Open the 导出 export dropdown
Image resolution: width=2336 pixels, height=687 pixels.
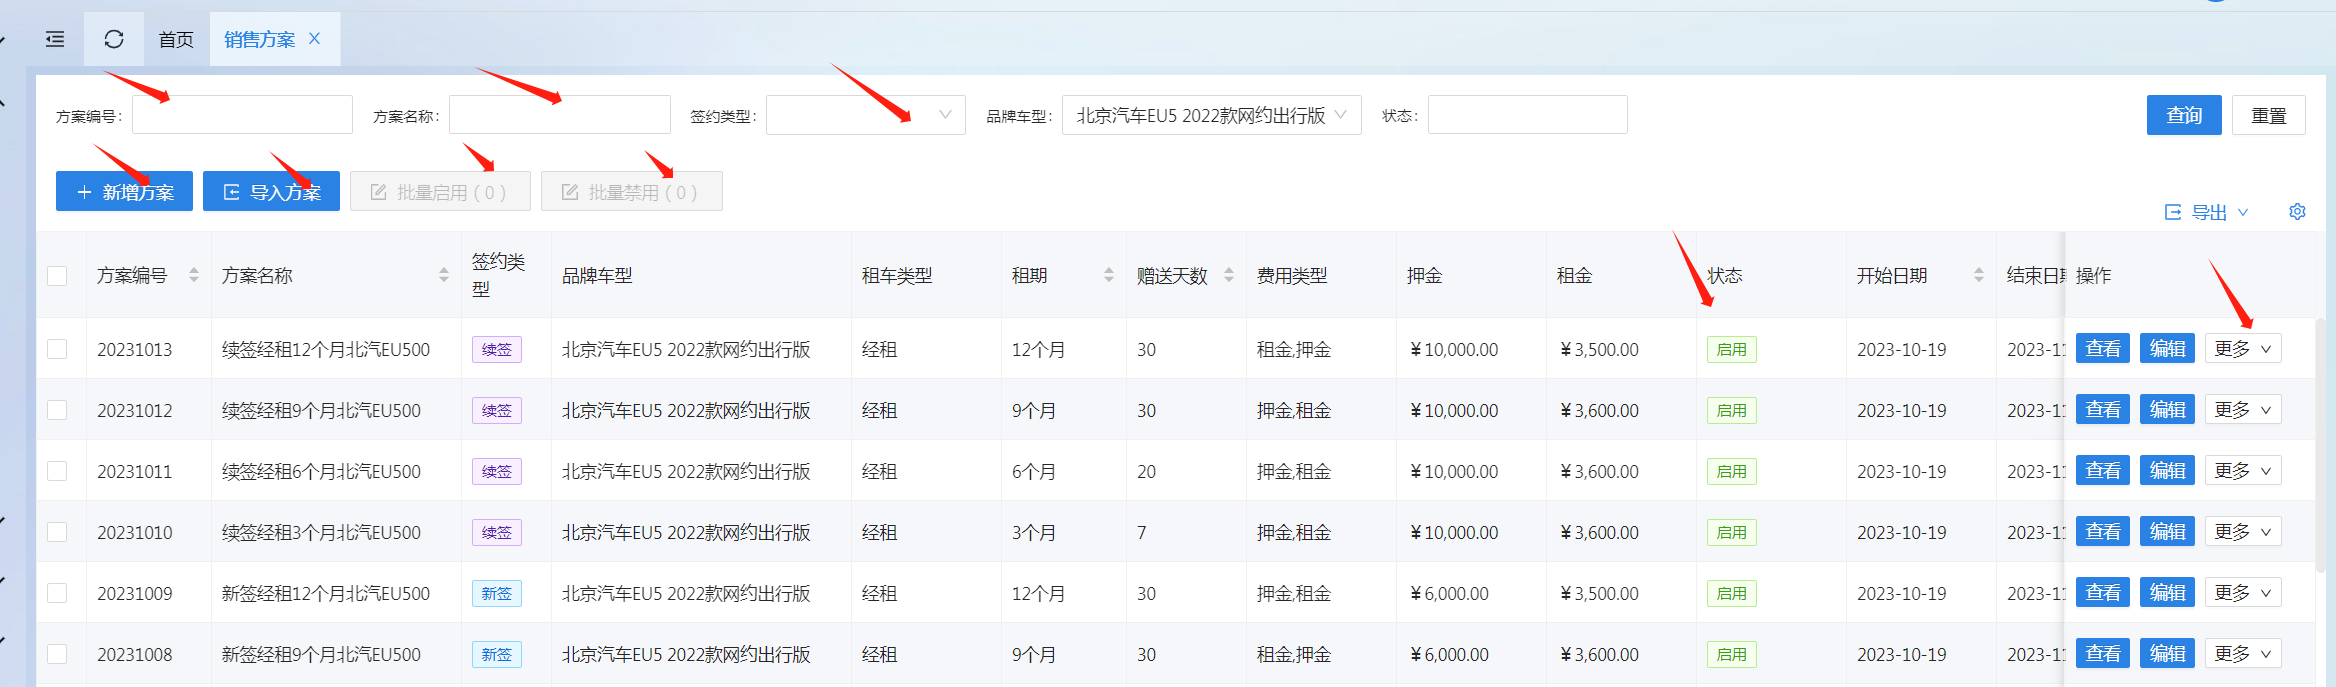(2207, 212)
